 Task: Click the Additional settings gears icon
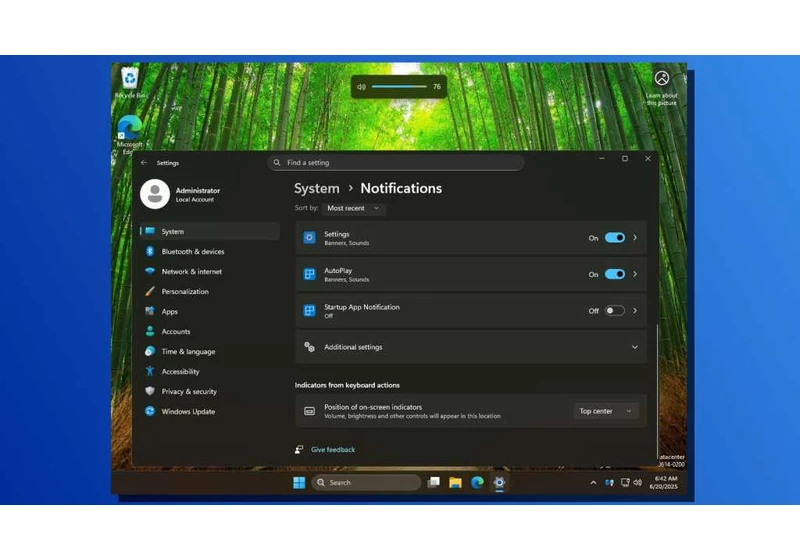coord(309,347)
